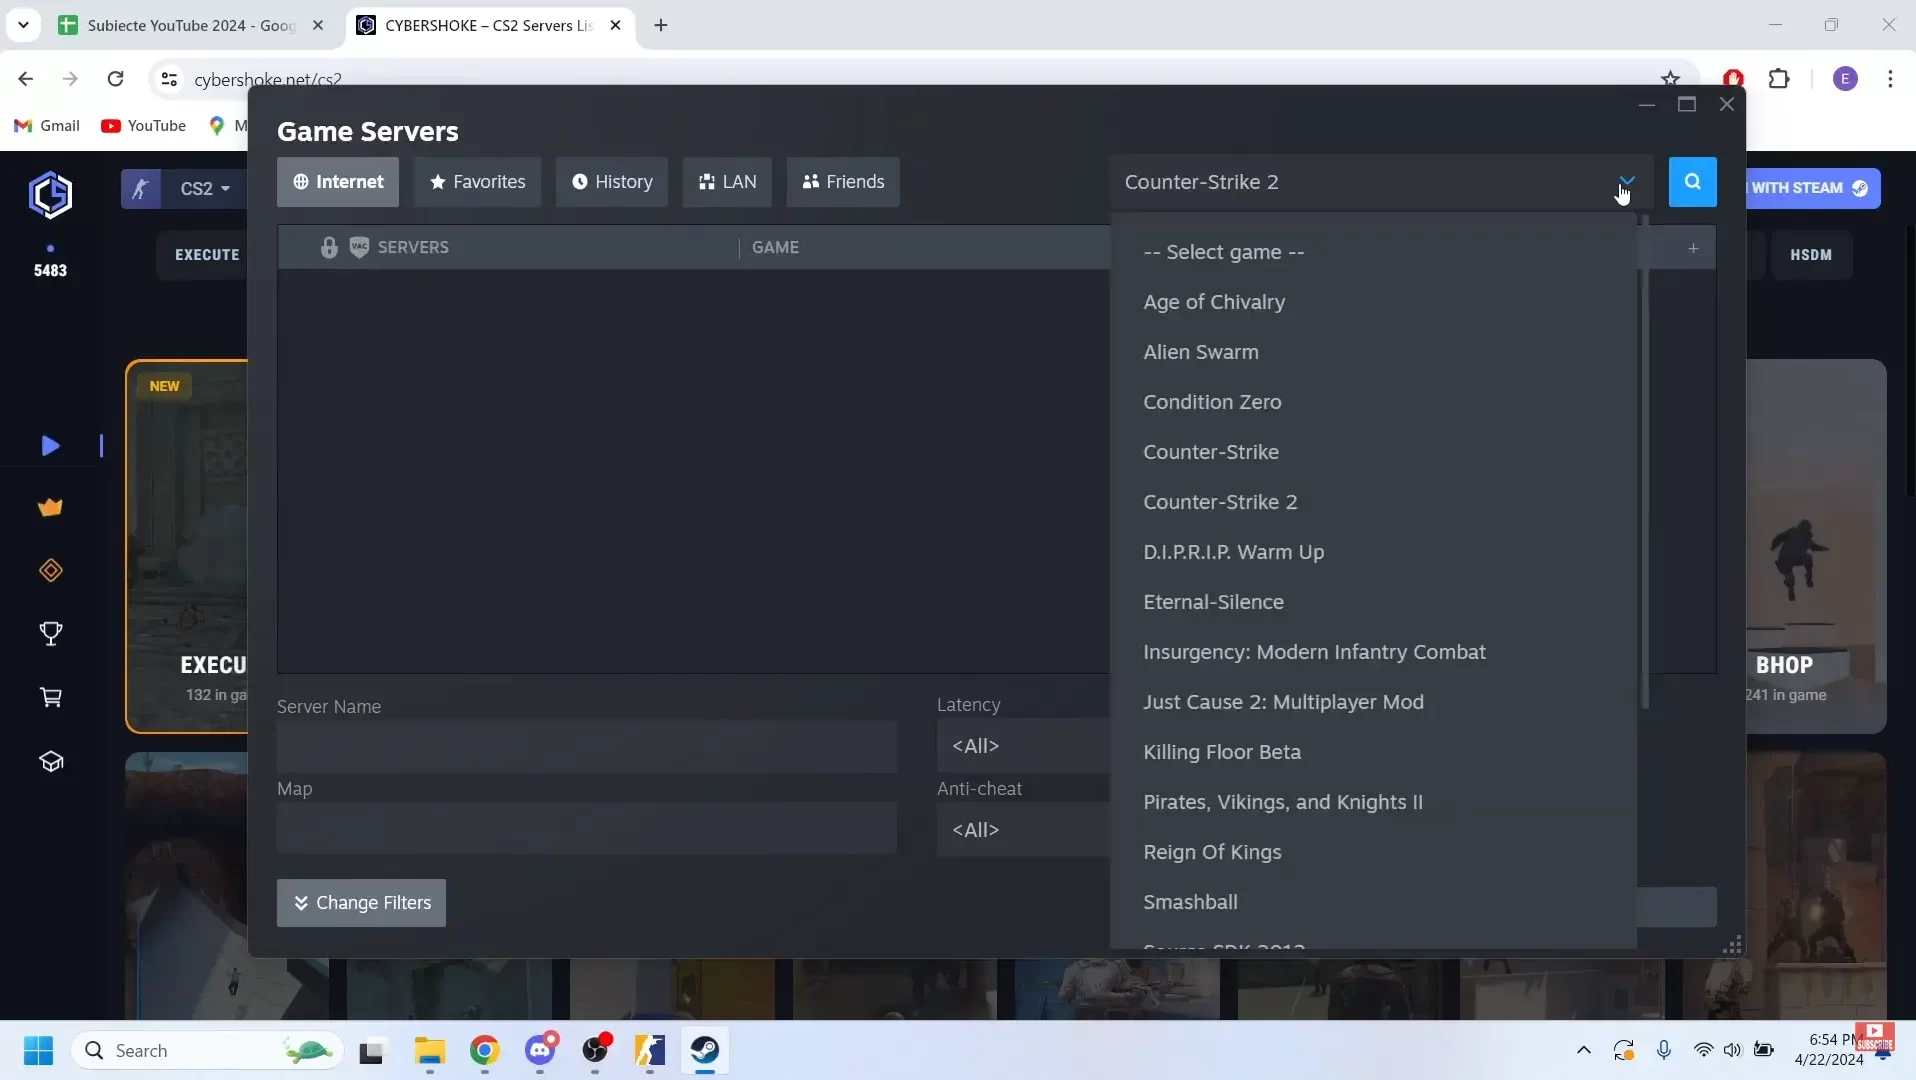The image size is (1916, 1080).
Task: Switch to Subiecte YouTube 2024 browser tab
Action: pos(192,25)
